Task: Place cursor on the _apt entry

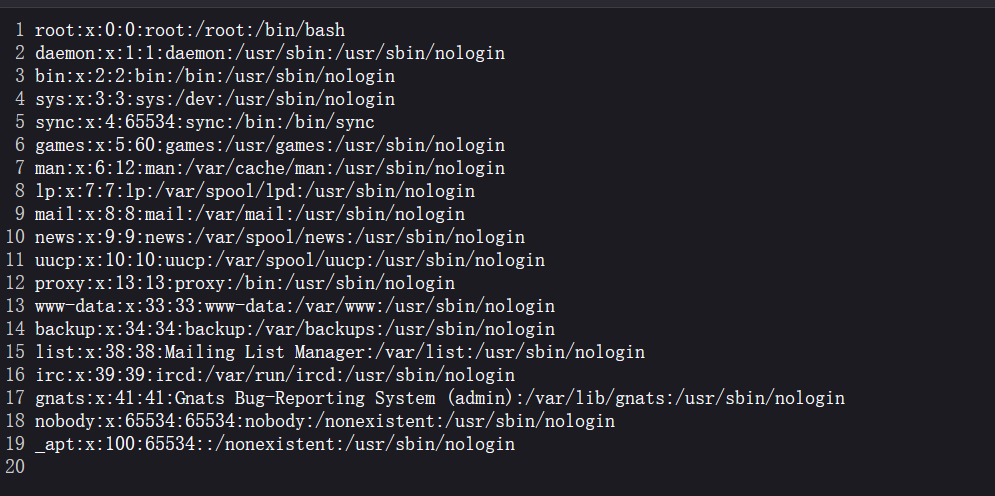Action: coord(274,444)
